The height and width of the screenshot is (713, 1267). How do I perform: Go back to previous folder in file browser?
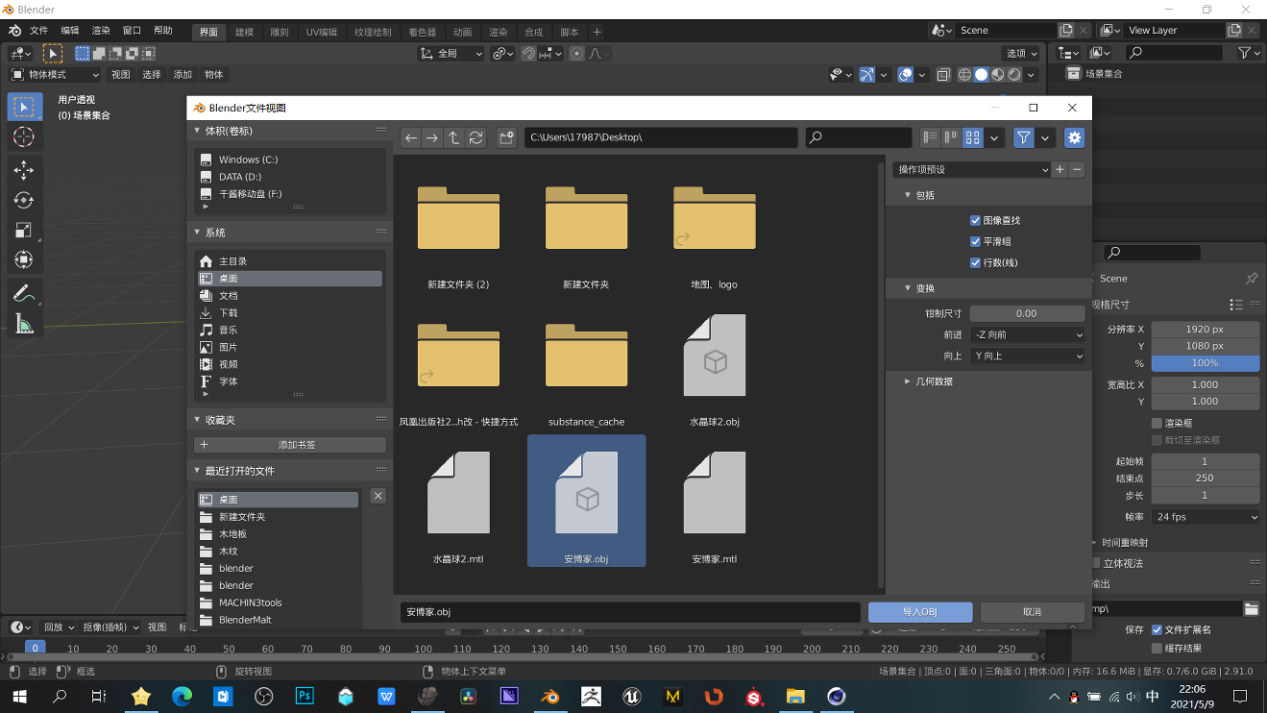[411, 138]
